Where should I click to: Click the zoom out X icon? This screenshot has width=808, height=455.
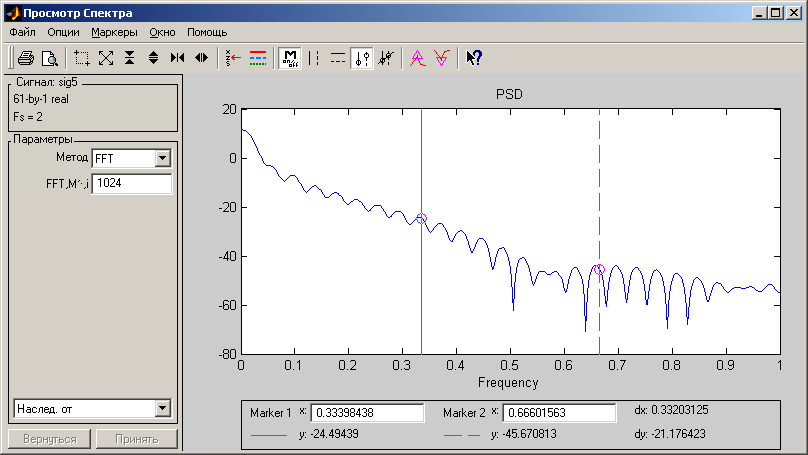pos(201,58)
